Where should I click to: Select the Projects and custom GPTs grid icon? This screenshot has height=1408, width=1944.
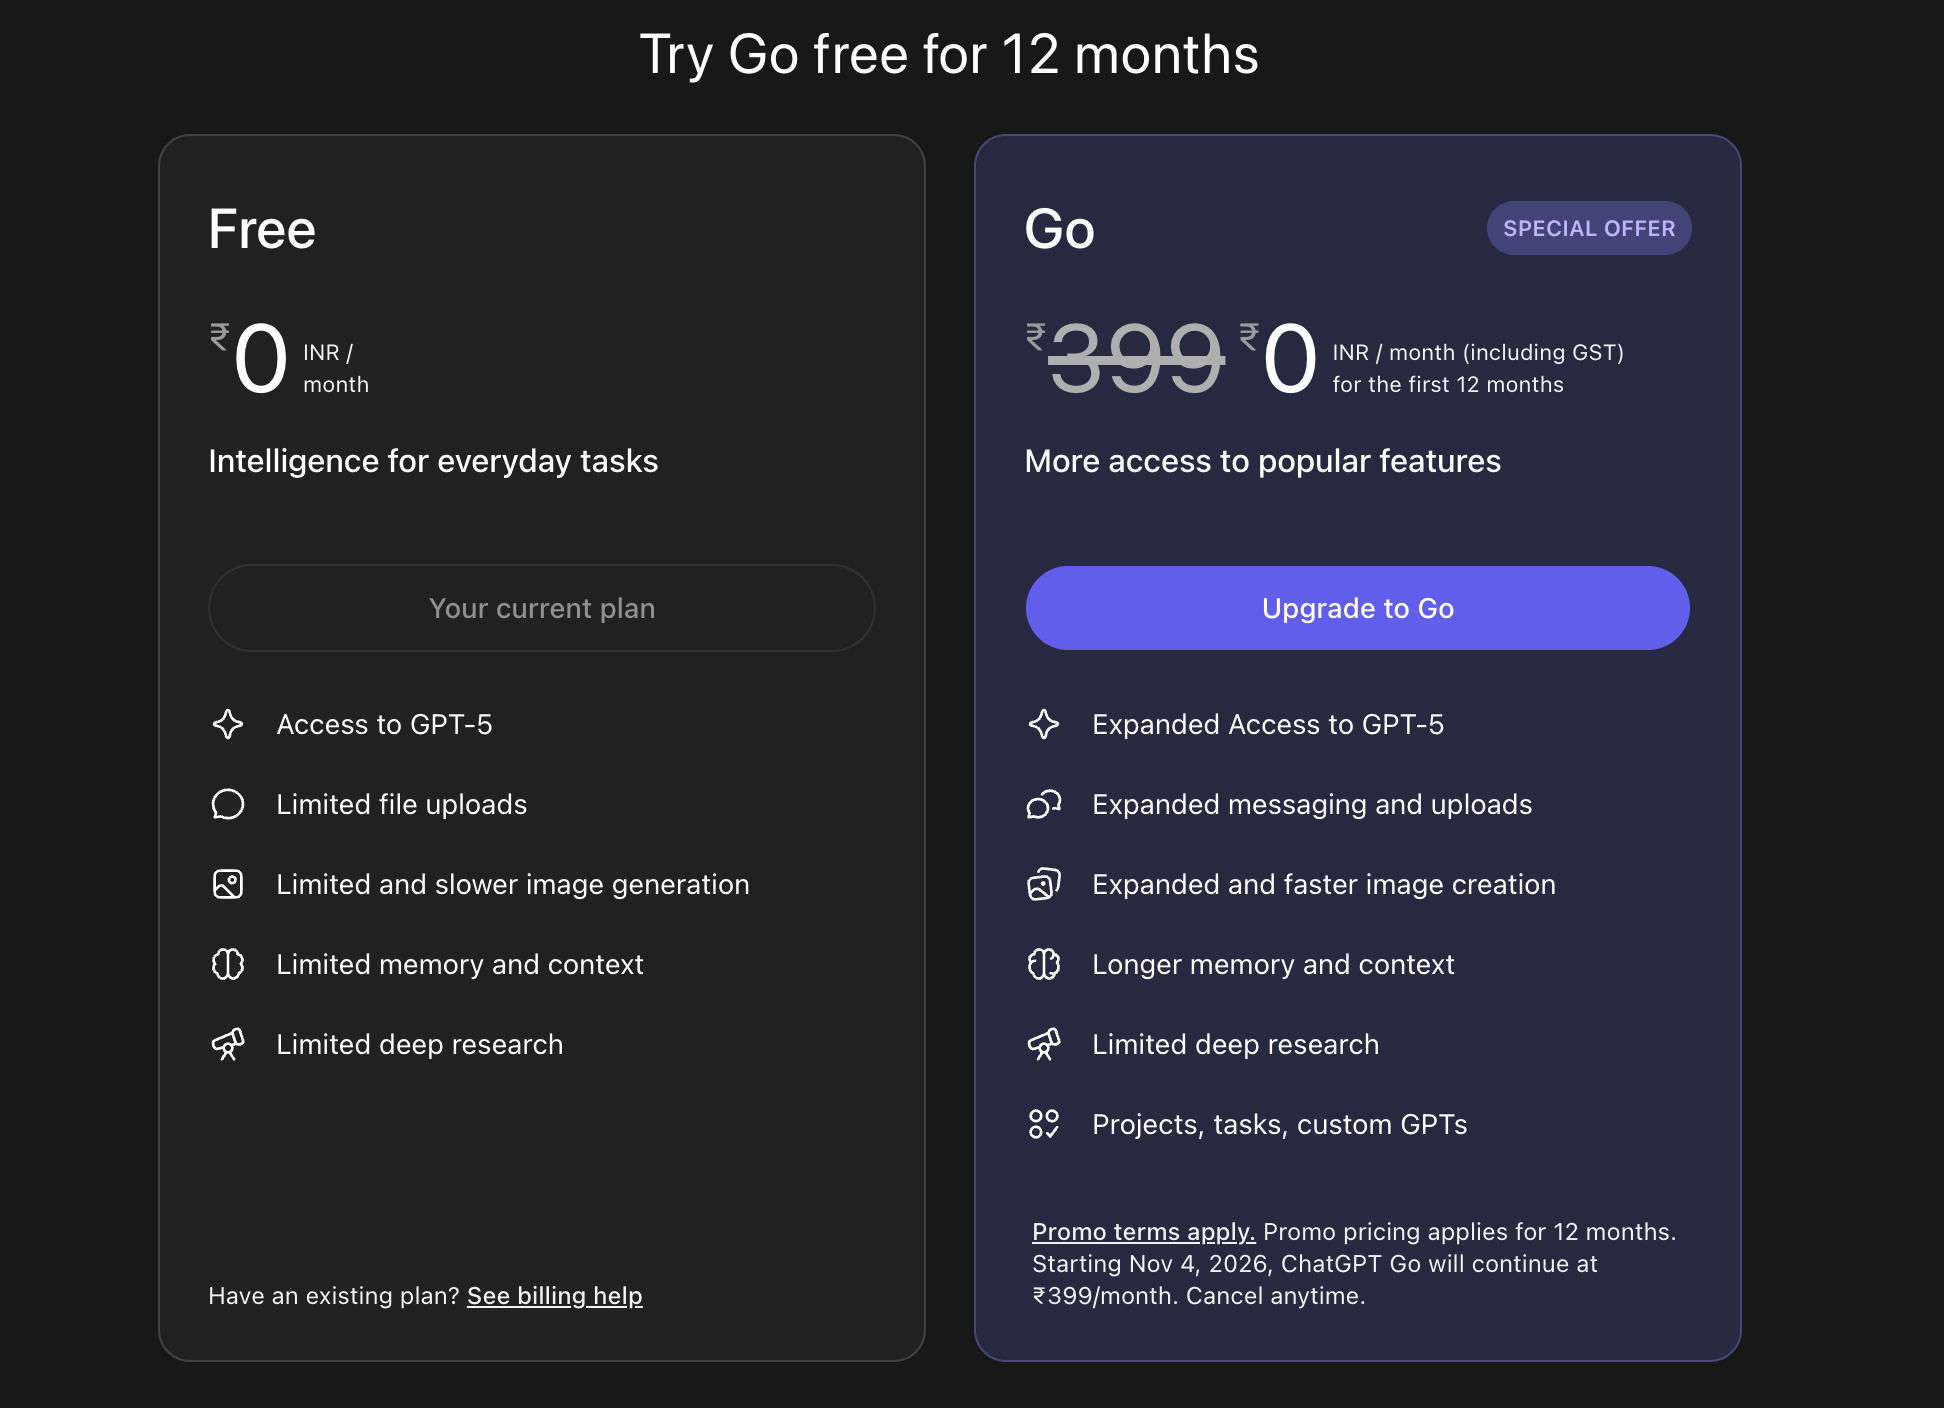point(1045,1124)
